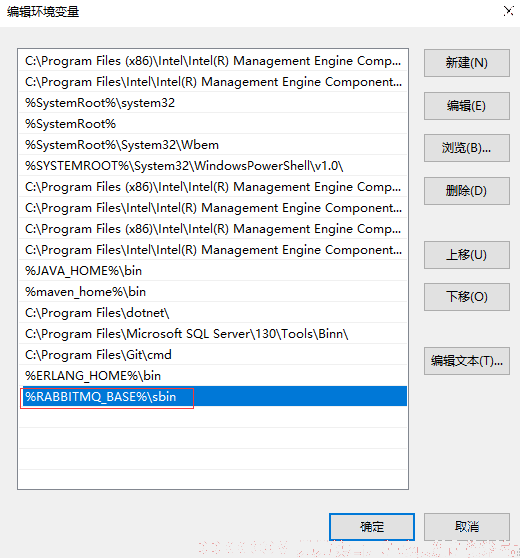Select the C:\Program Files\dotnet\ entry

click(x=213, y=312)
